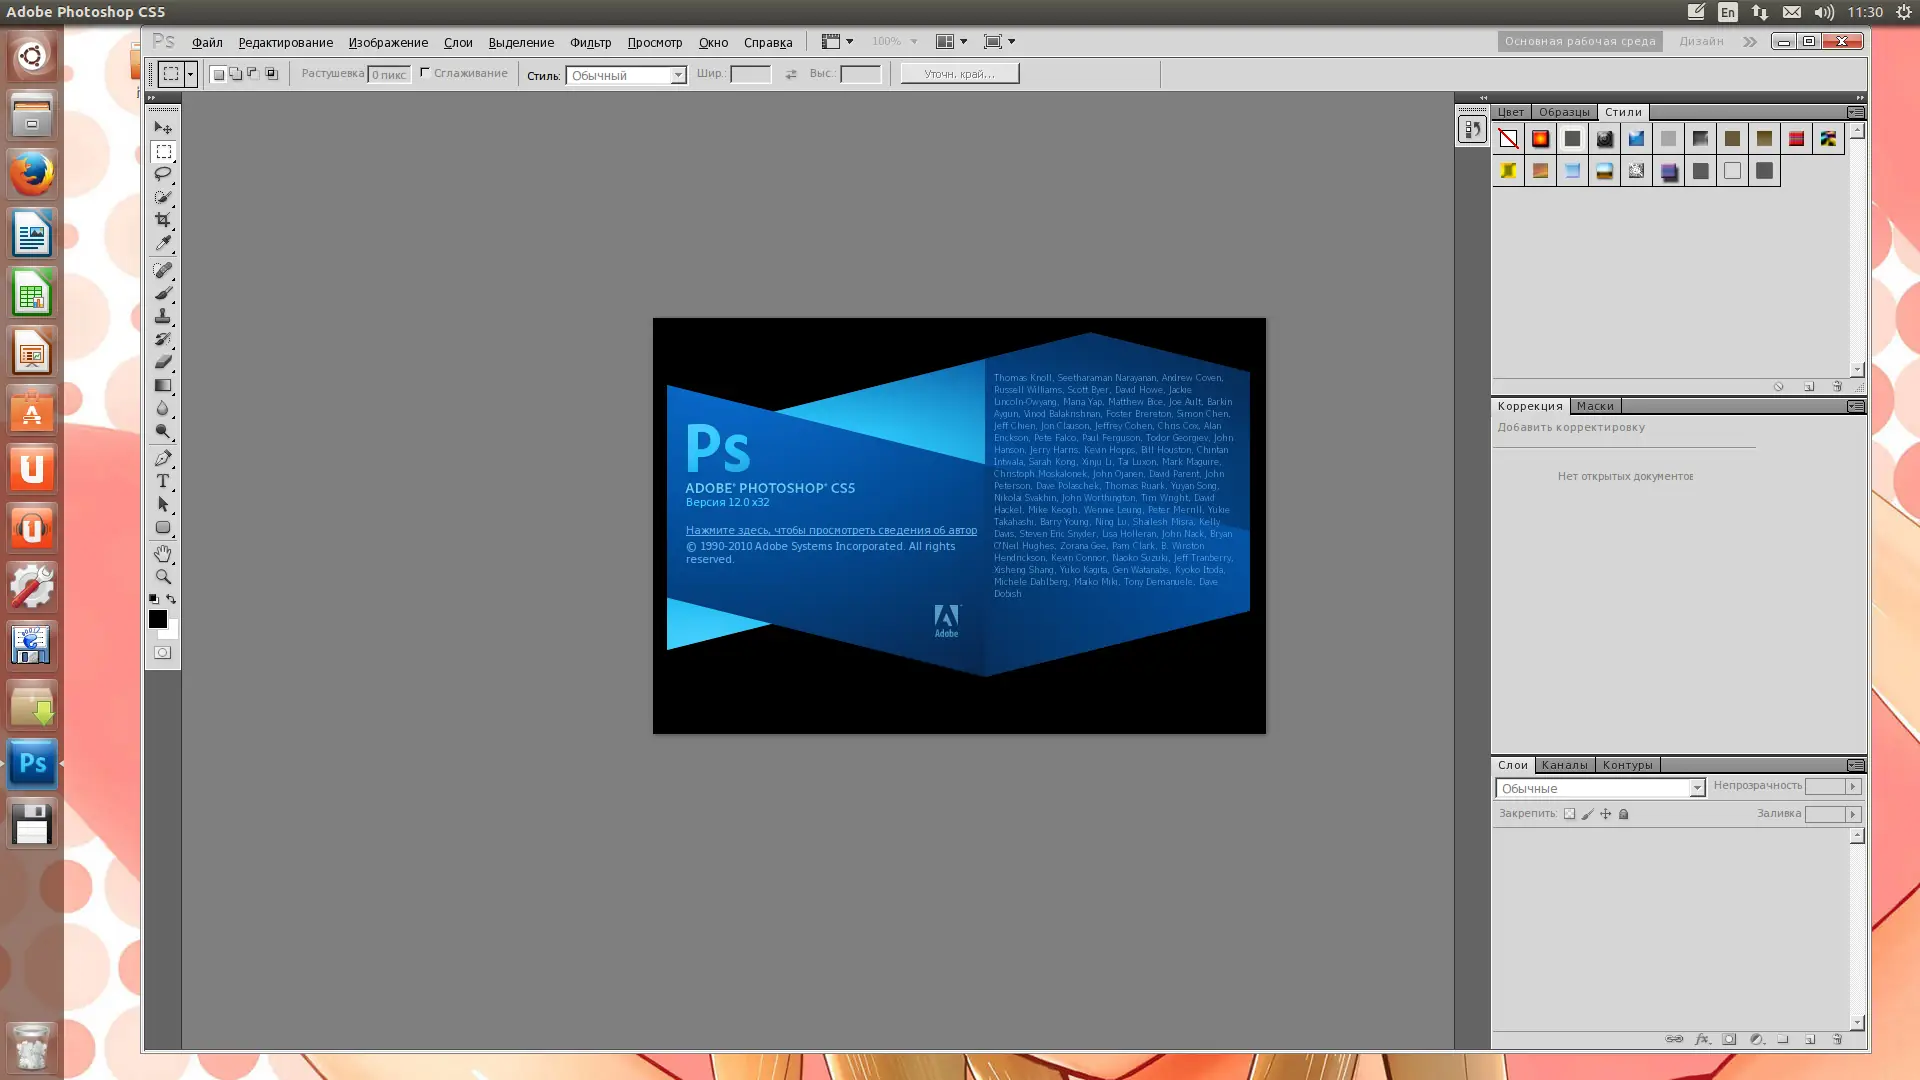Open the Непрозрачность slider arrow
This screenshot has width=1920, height=1080.
pos(1852,786)
